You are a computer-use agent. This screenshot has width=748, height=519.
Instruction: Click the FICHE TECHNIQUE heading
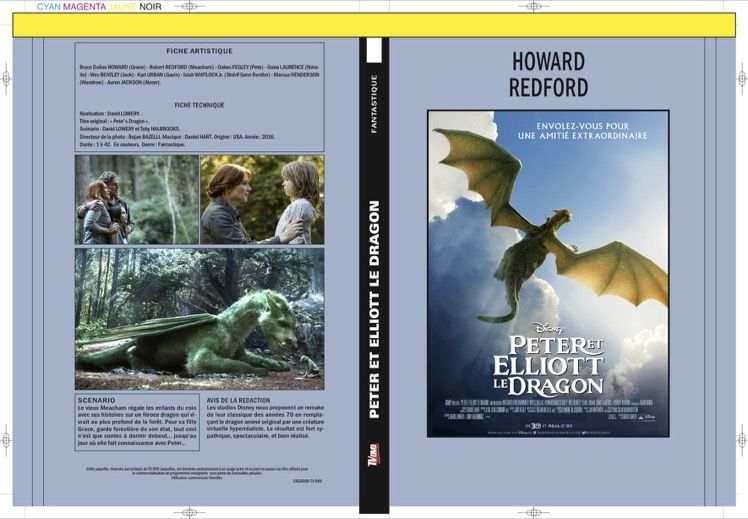(x=199, y=105)
